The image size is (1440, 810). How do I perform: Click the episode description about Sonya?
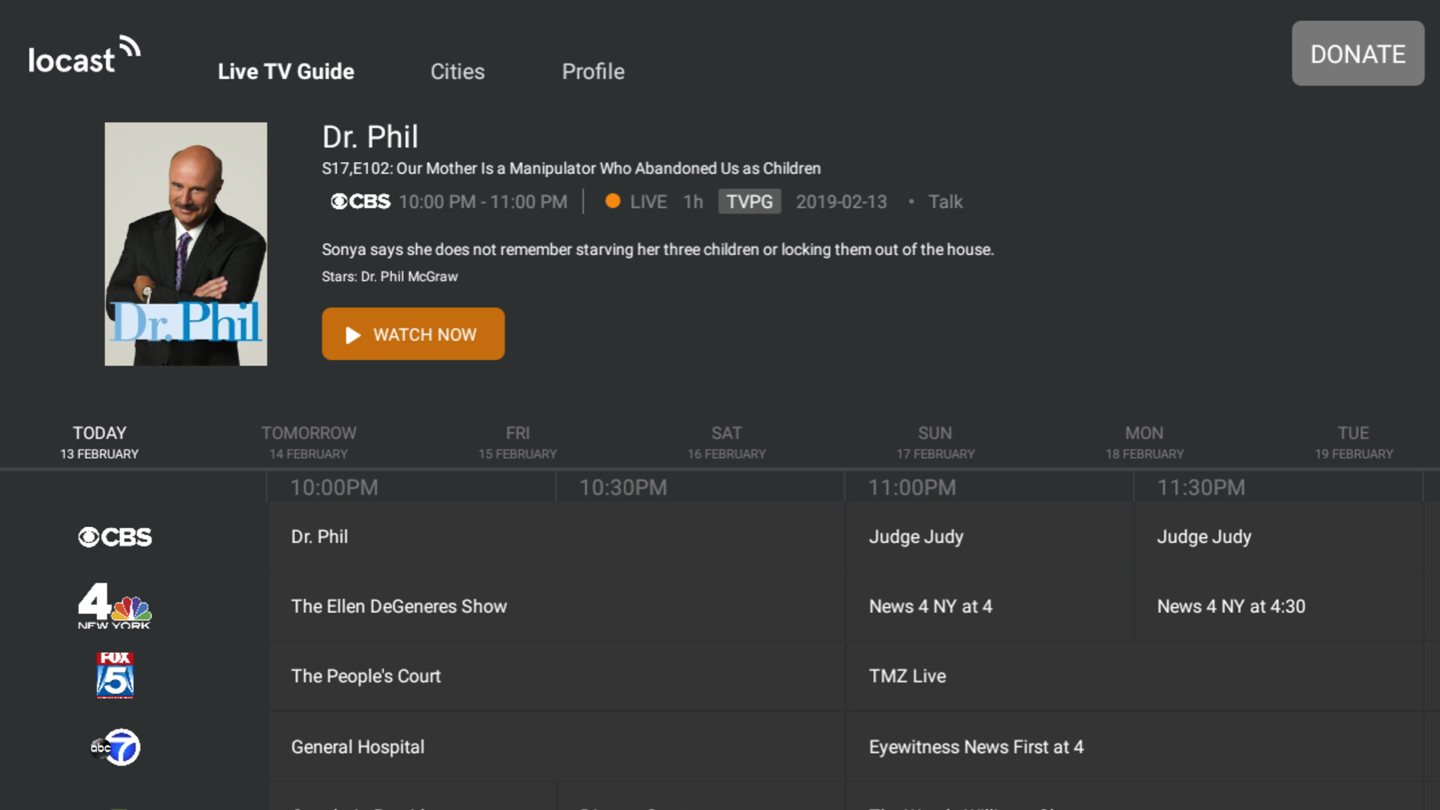[658, 250]
